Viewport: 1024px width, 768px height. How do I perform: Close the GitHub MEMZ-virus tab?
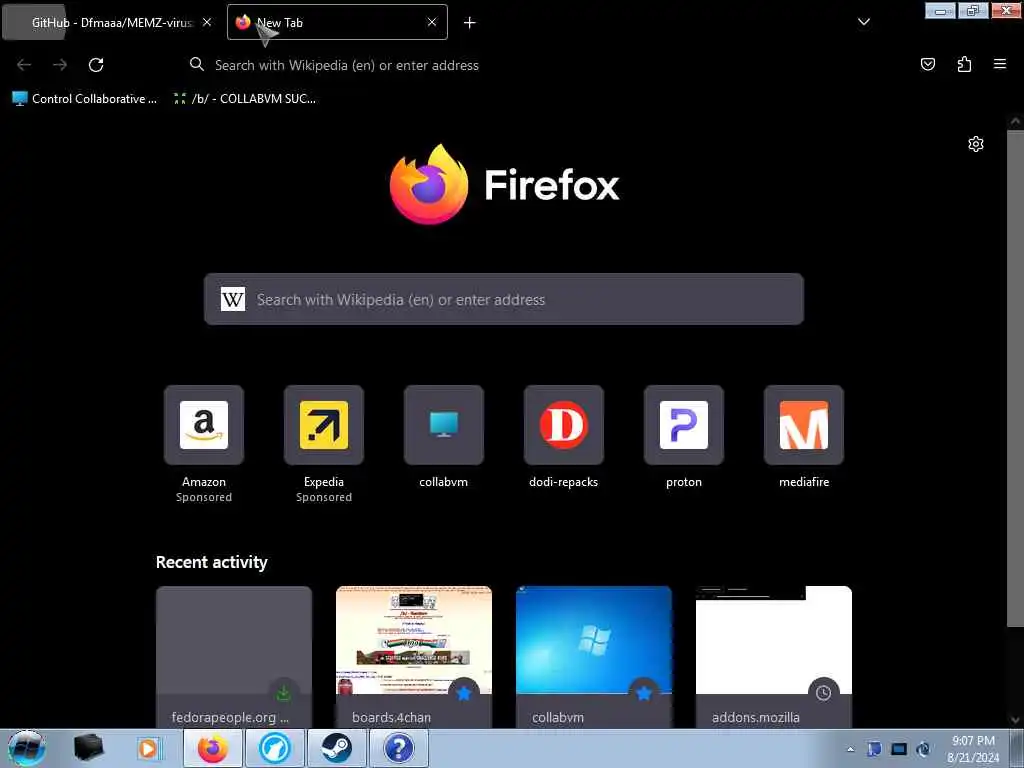tap(206, 22)
